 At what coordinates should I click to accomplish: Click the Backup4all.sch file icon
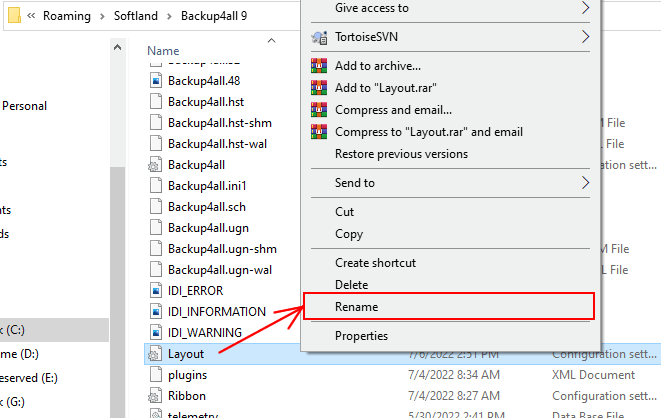pos(156,207)
